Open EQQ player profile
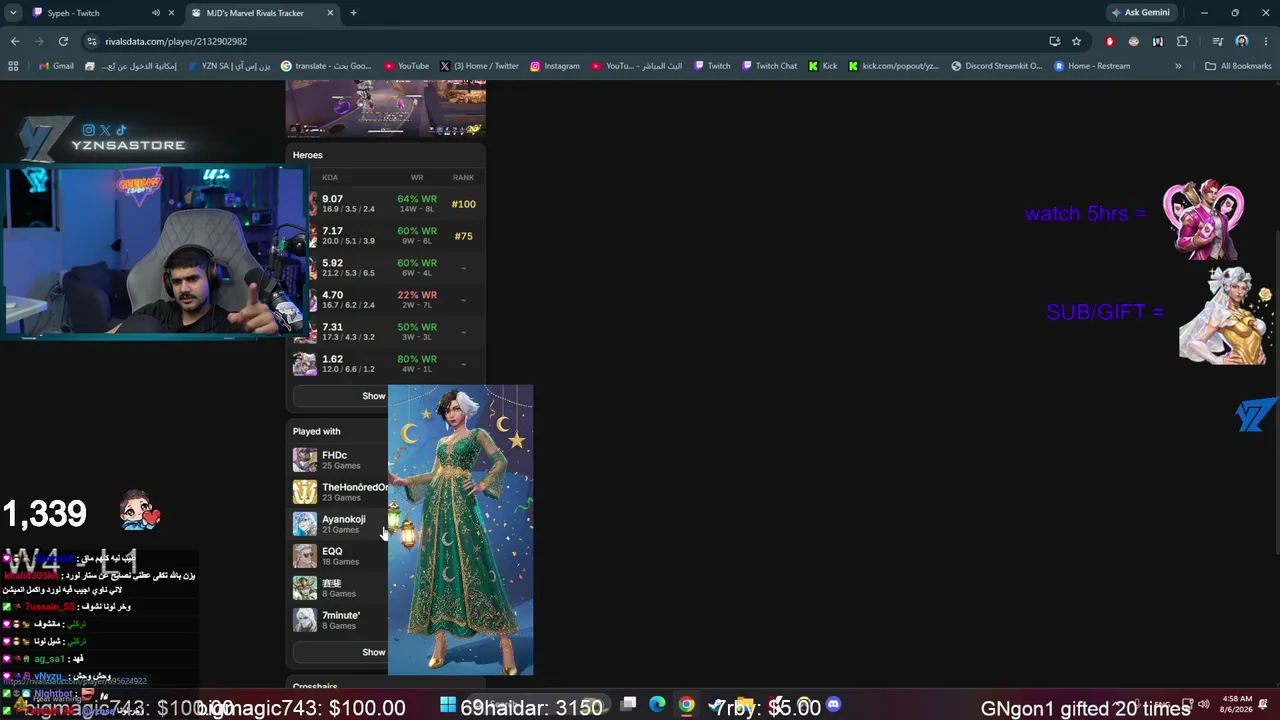The height and width of the screenshot is (720, 1280). point(332,551)
